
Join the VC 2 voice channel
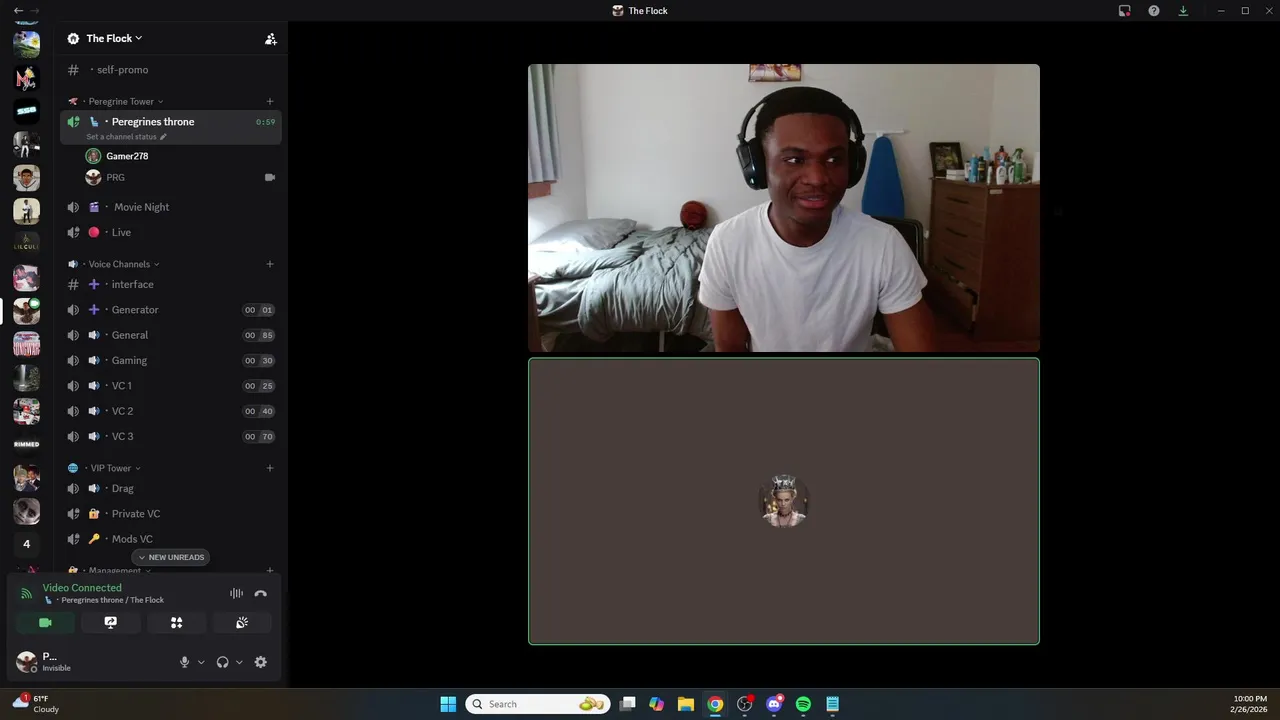171,411
